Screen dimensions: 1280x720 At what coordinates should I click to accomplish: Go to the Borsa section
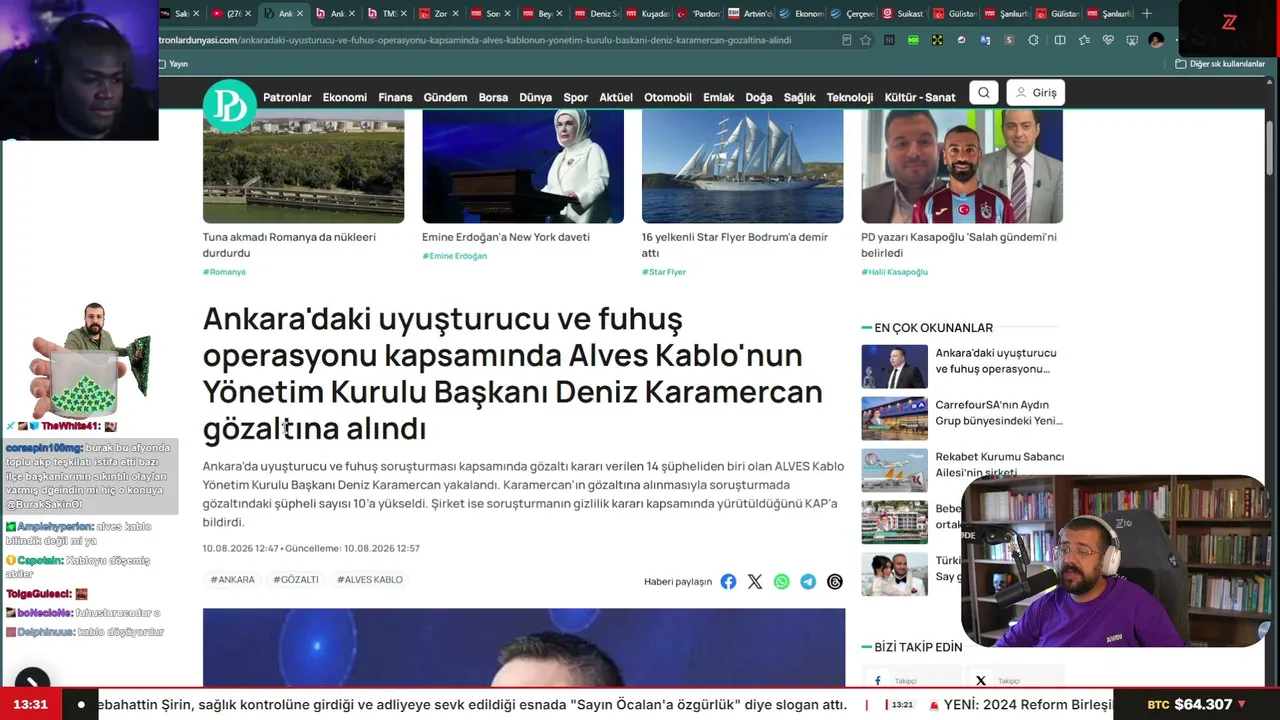pyautogui.click(x=493, y=97)
